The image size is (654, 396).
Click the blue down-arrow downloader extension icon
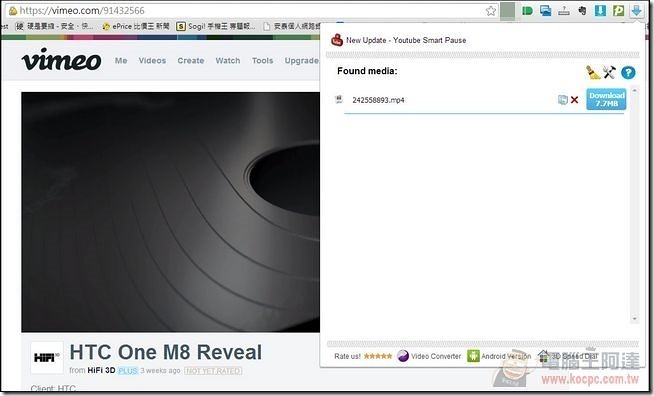[636, 10]
